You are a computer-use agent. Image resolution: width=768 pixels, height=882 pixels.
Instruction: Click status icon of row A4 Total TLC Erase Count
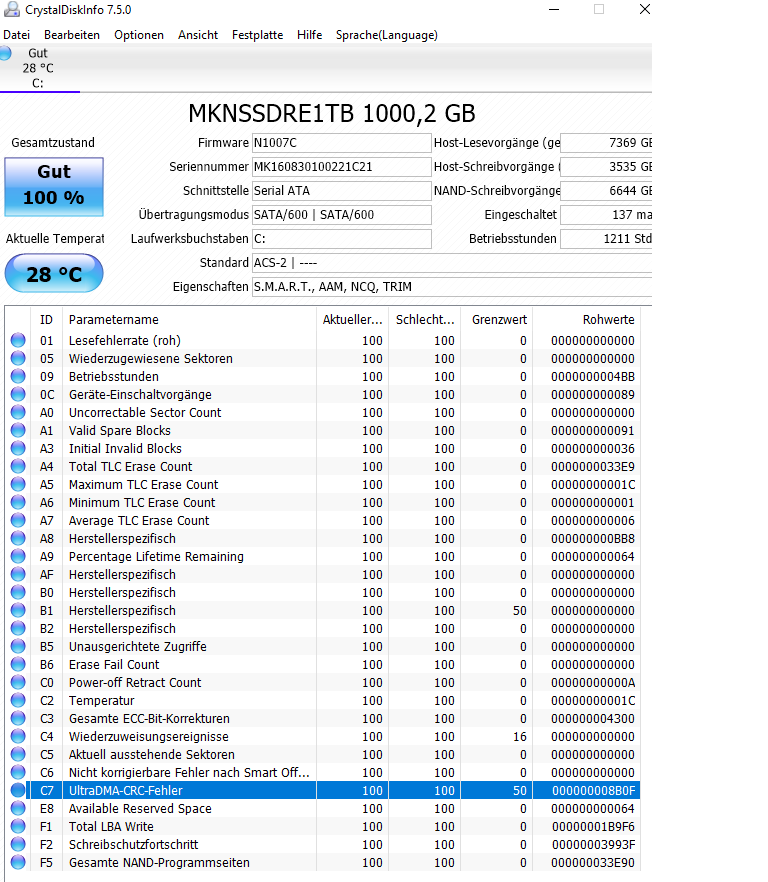point(18,466)
